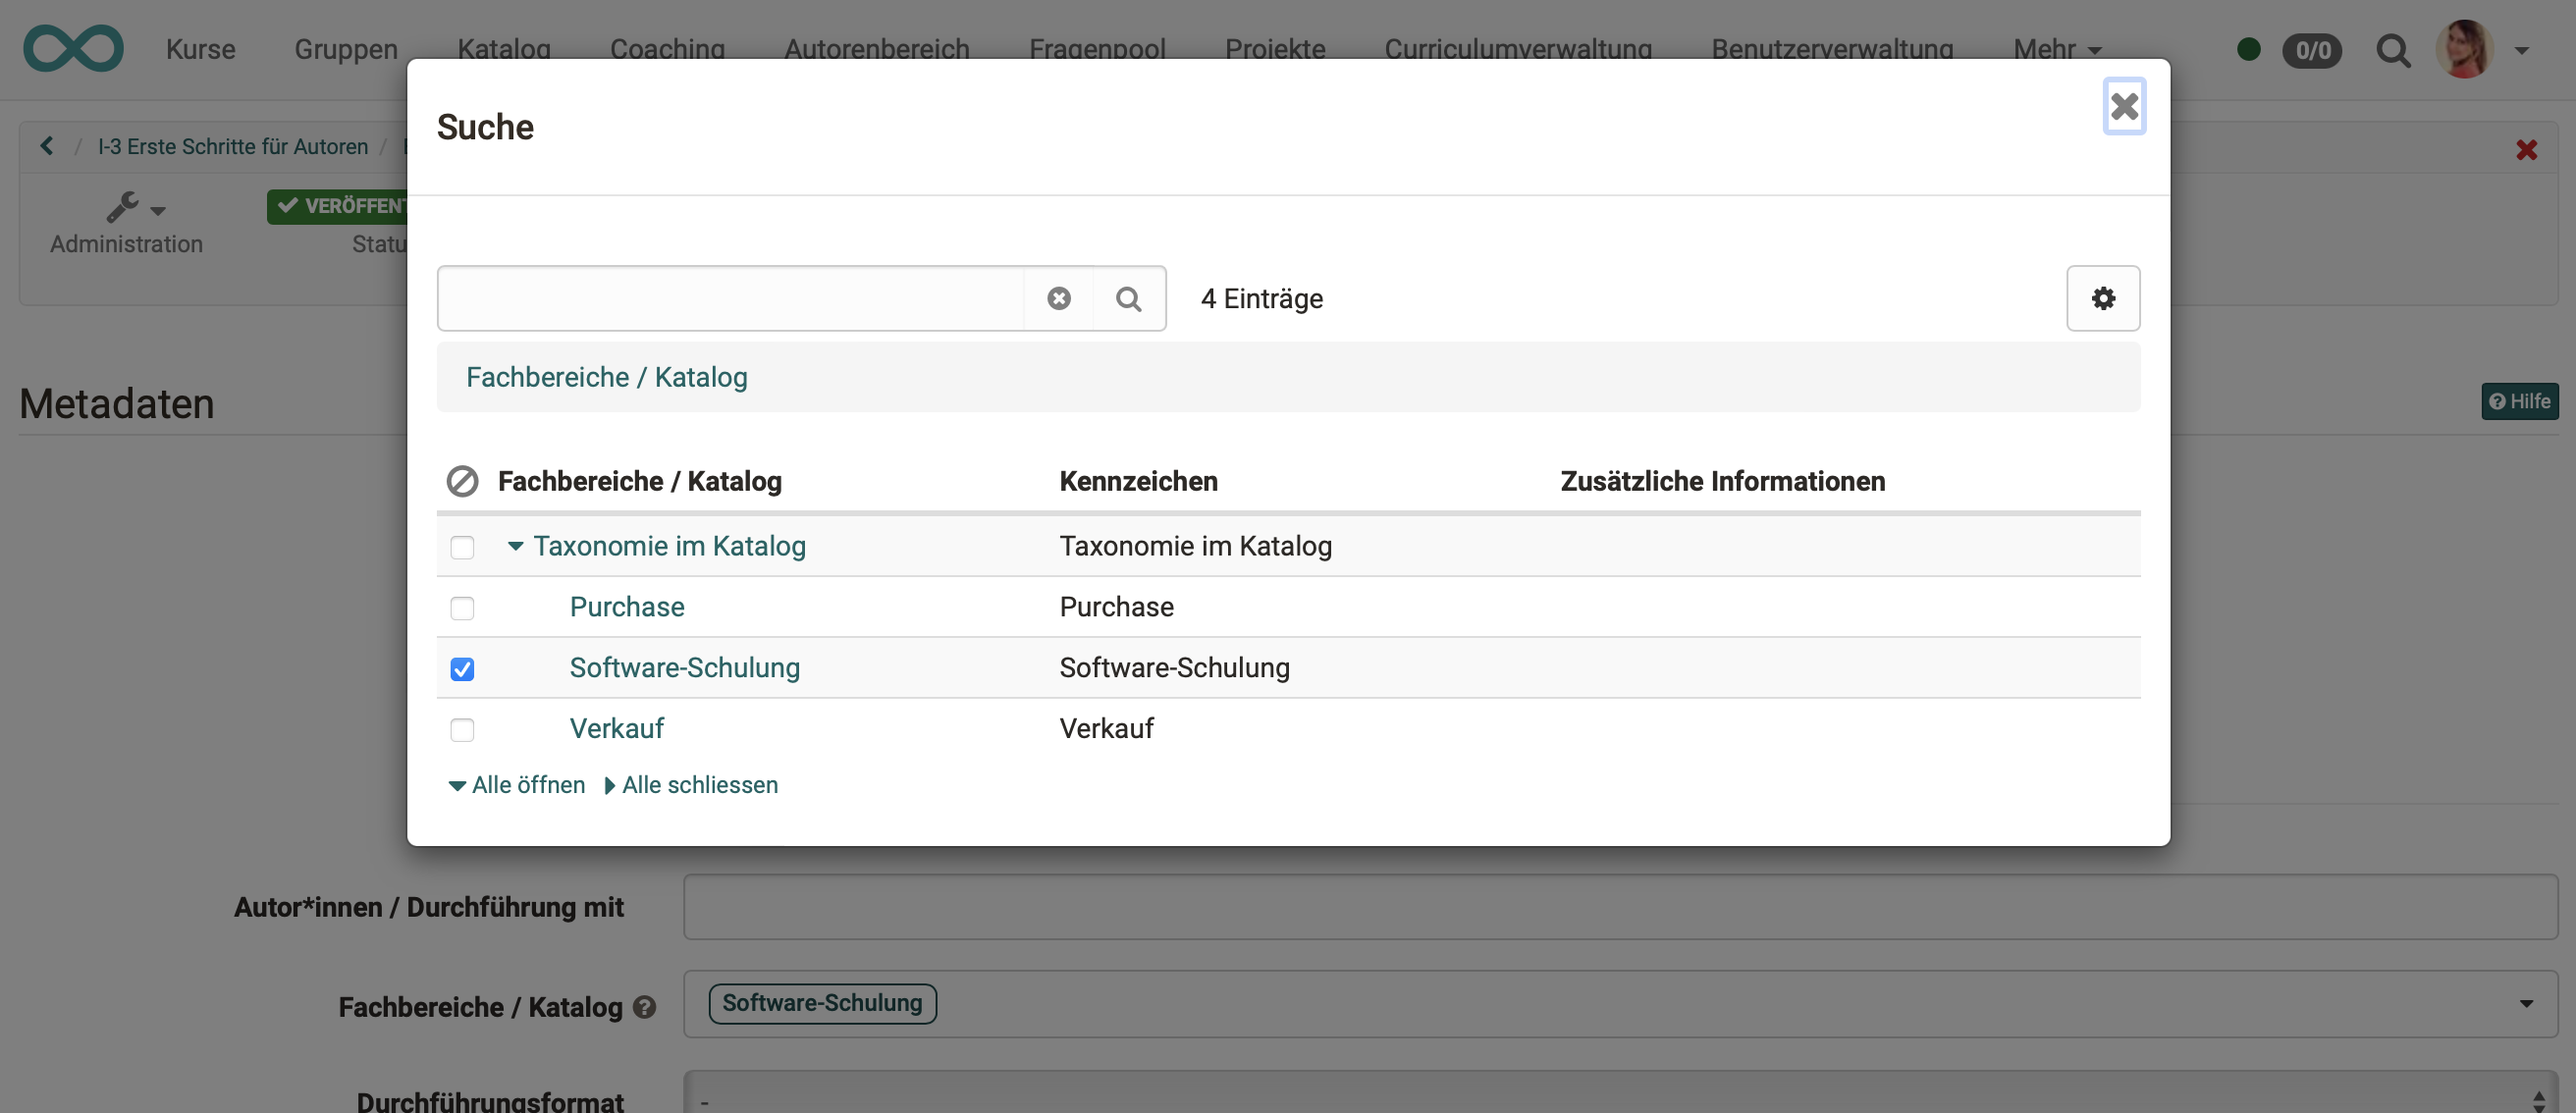Open the global search magnifier in top bar
Image resolution: width=2576 pixels, height=1113 pixels.
pos(2394,50)
